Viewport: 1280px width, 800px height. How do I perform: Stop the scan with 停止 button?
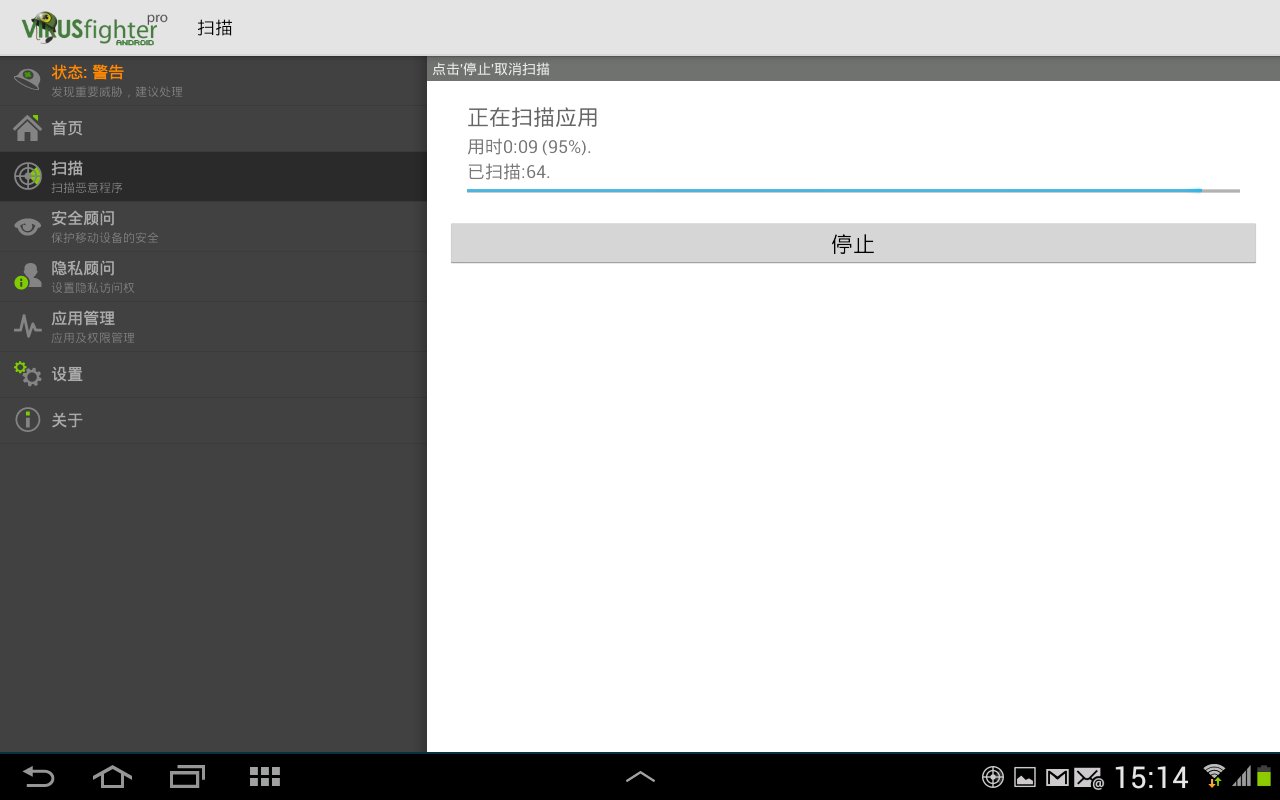(853, 244)
